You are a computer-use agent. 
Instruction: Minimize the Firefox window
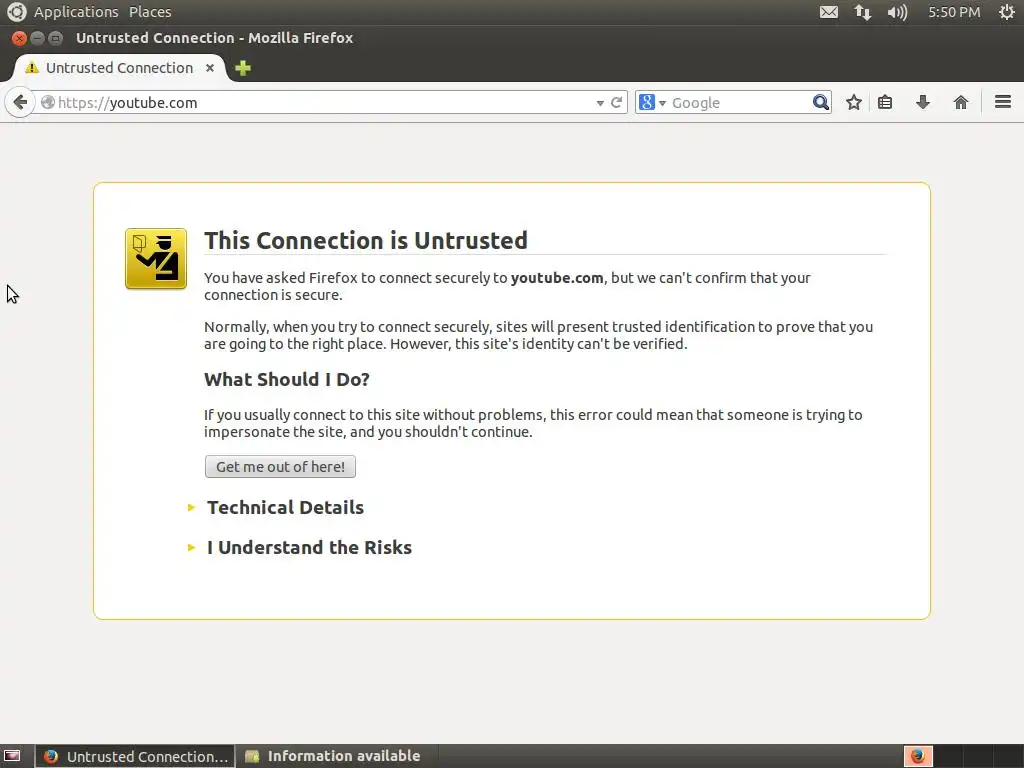point(37,38)
